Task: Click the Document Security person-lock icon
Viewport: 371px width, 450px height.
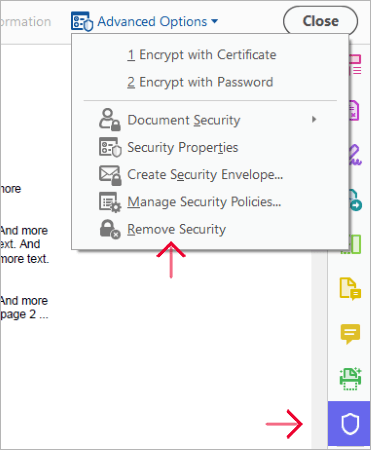Action: [x=109, y=119]
